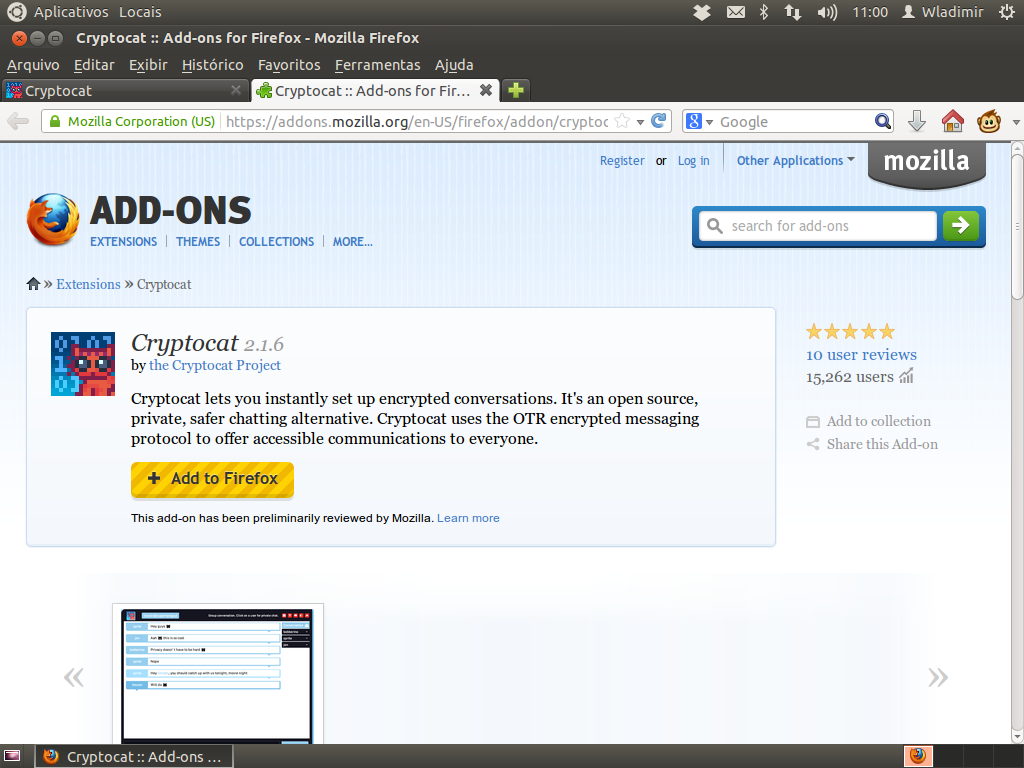Open the Exibir menu

pos(148,65)
